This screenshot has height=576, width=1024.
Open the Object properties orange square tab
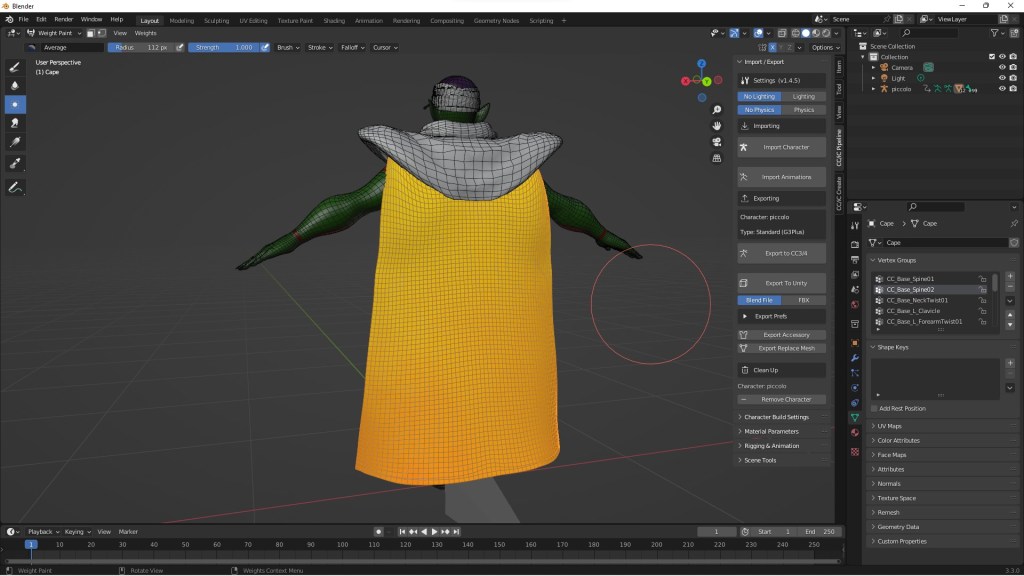pos(855,343)
